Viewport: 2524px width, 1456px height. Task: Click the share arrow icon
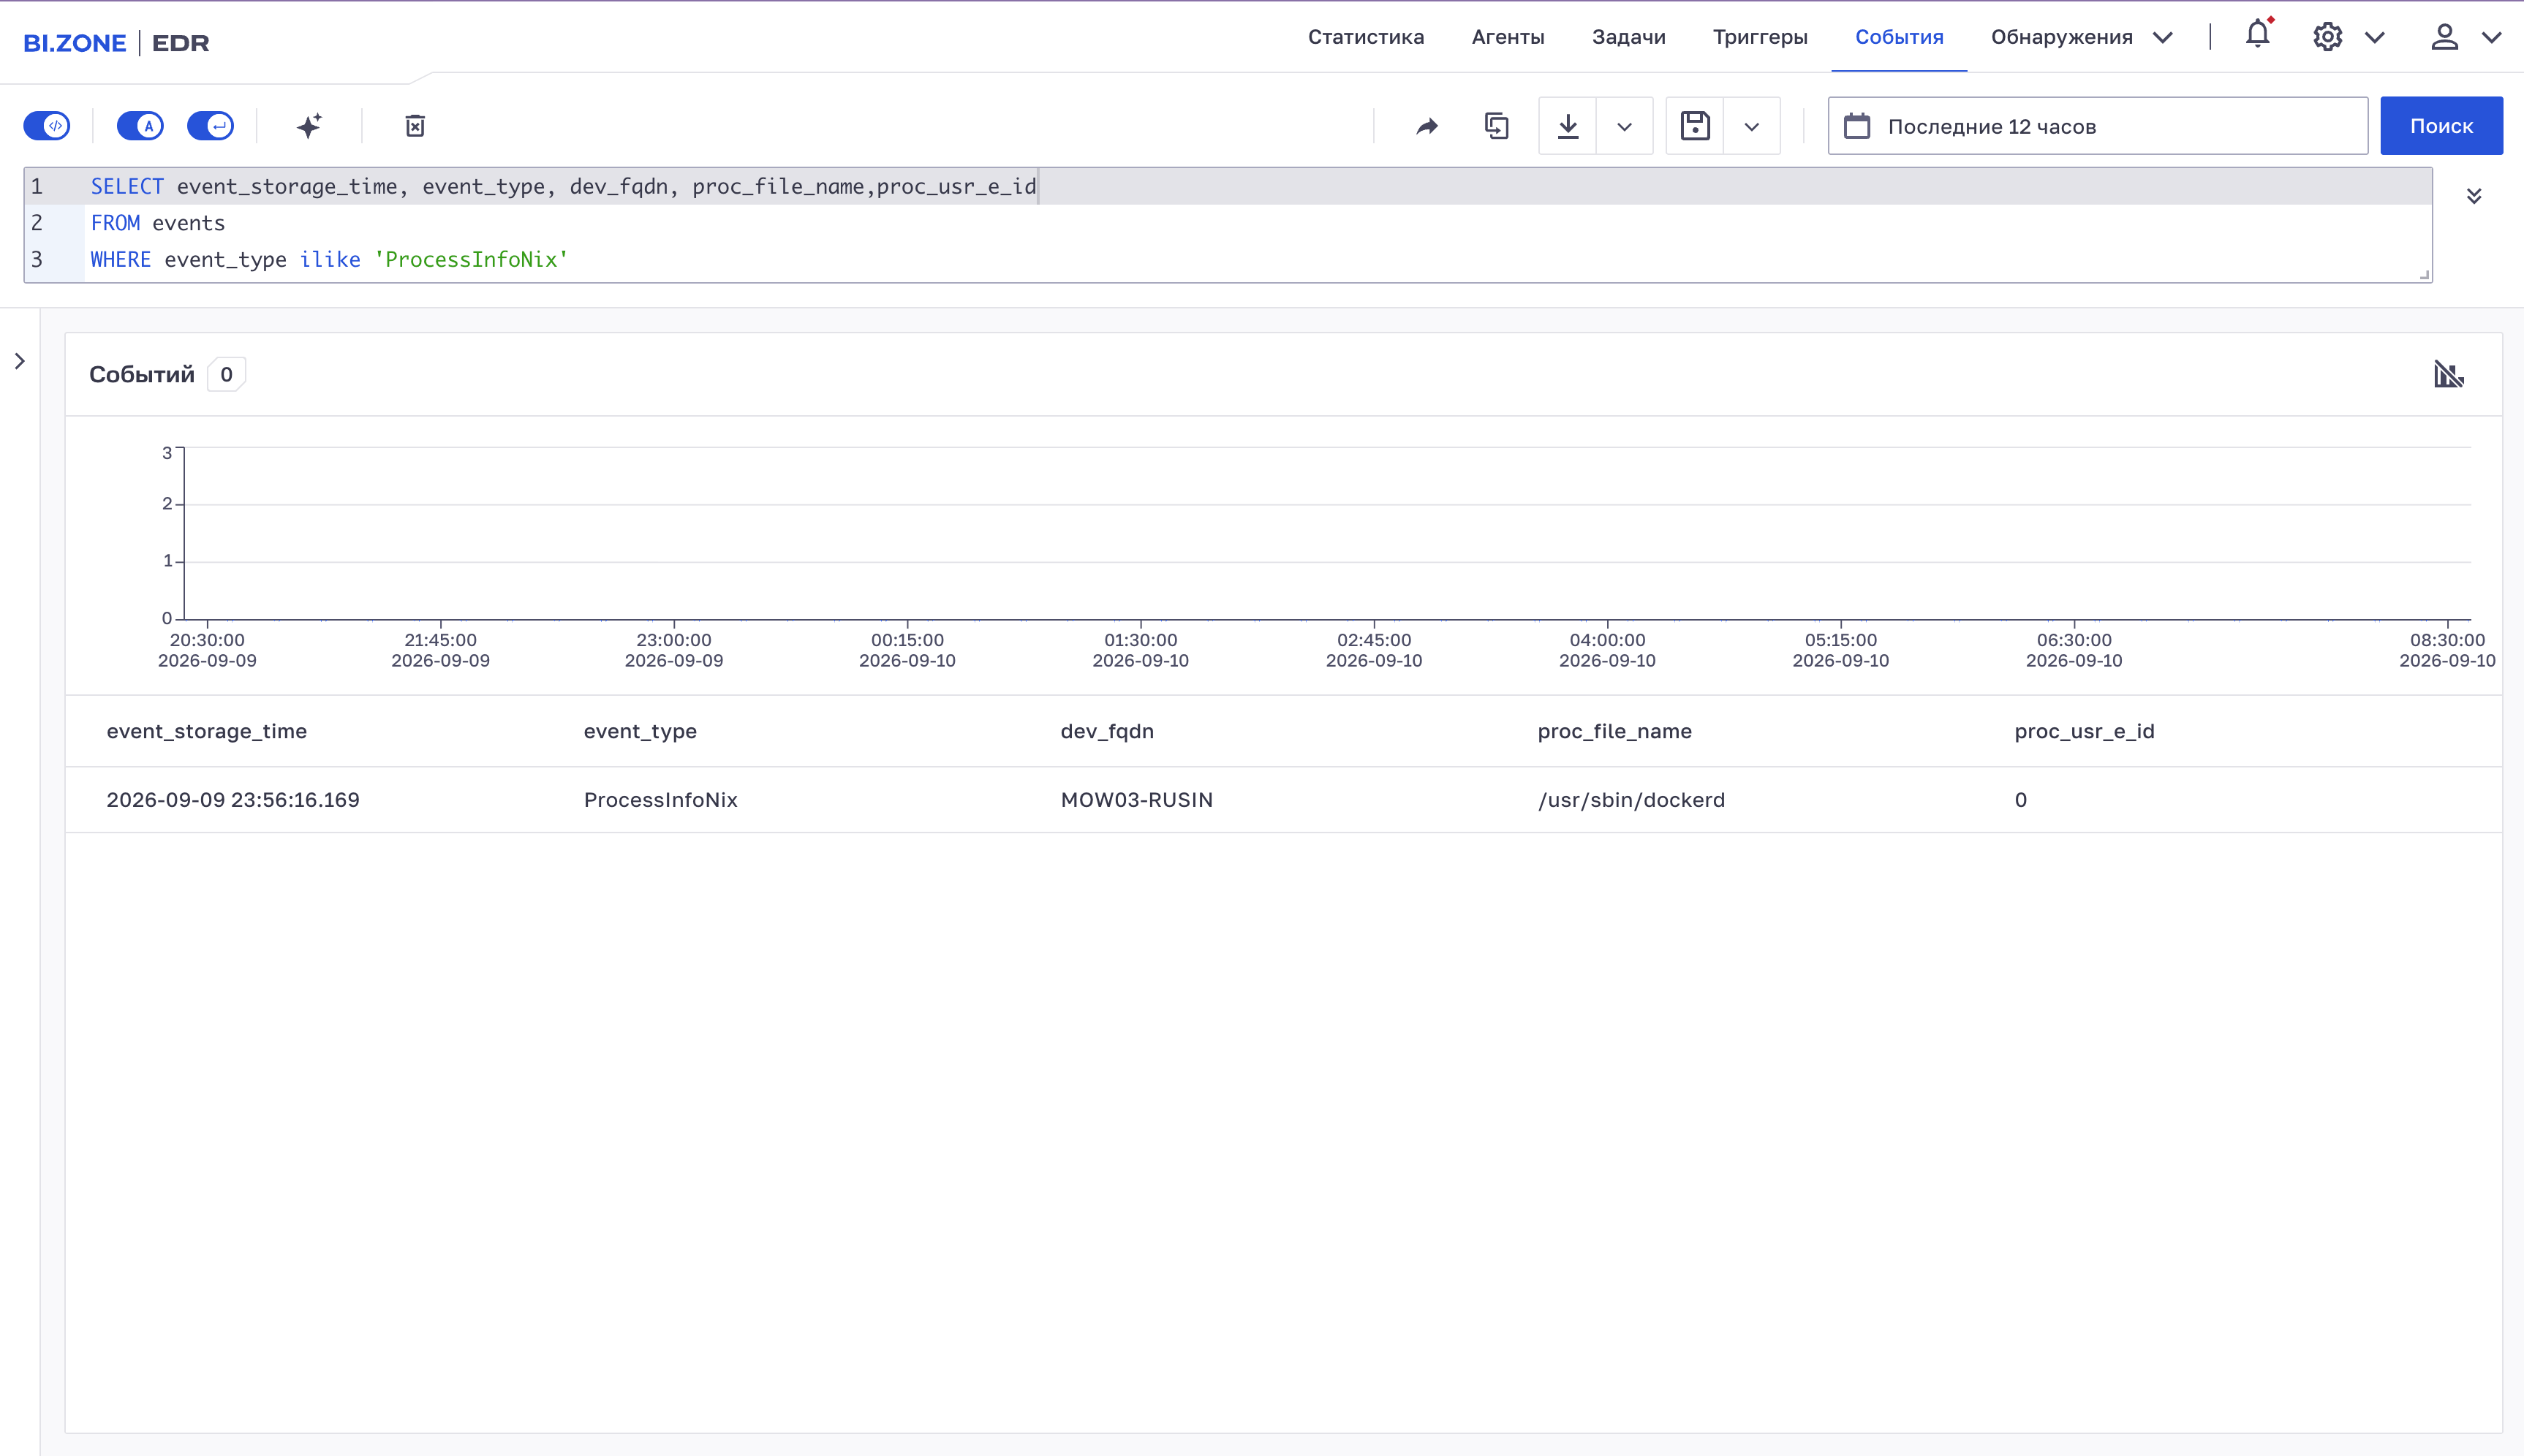[x=1427, y=126]
